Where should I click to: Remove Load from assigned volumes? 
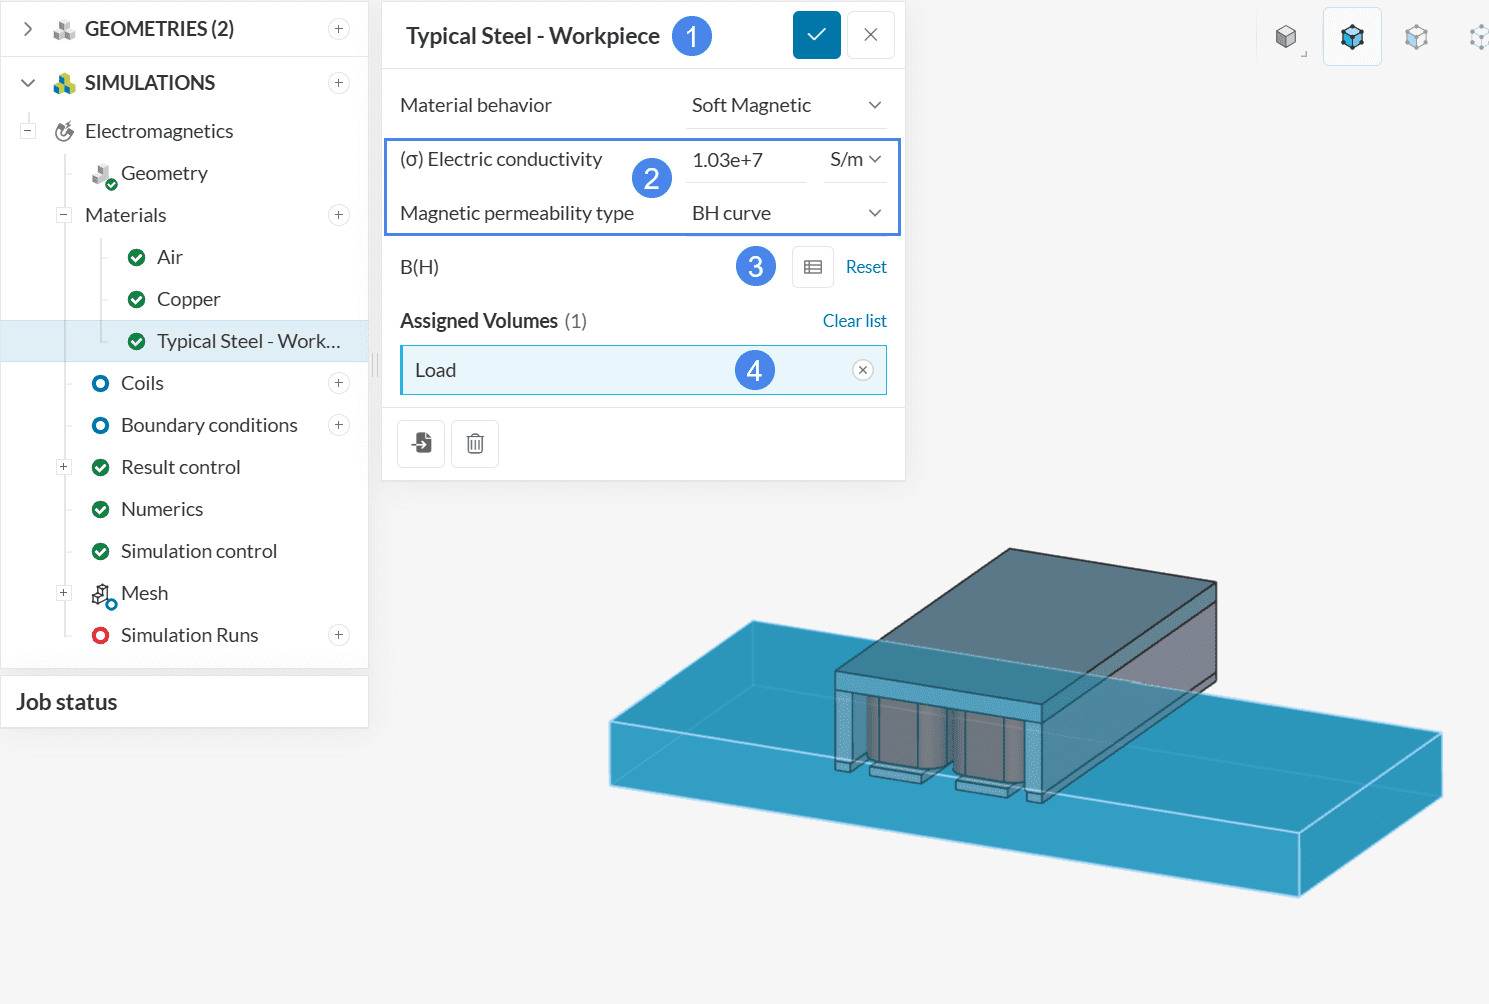coord(862,370)
